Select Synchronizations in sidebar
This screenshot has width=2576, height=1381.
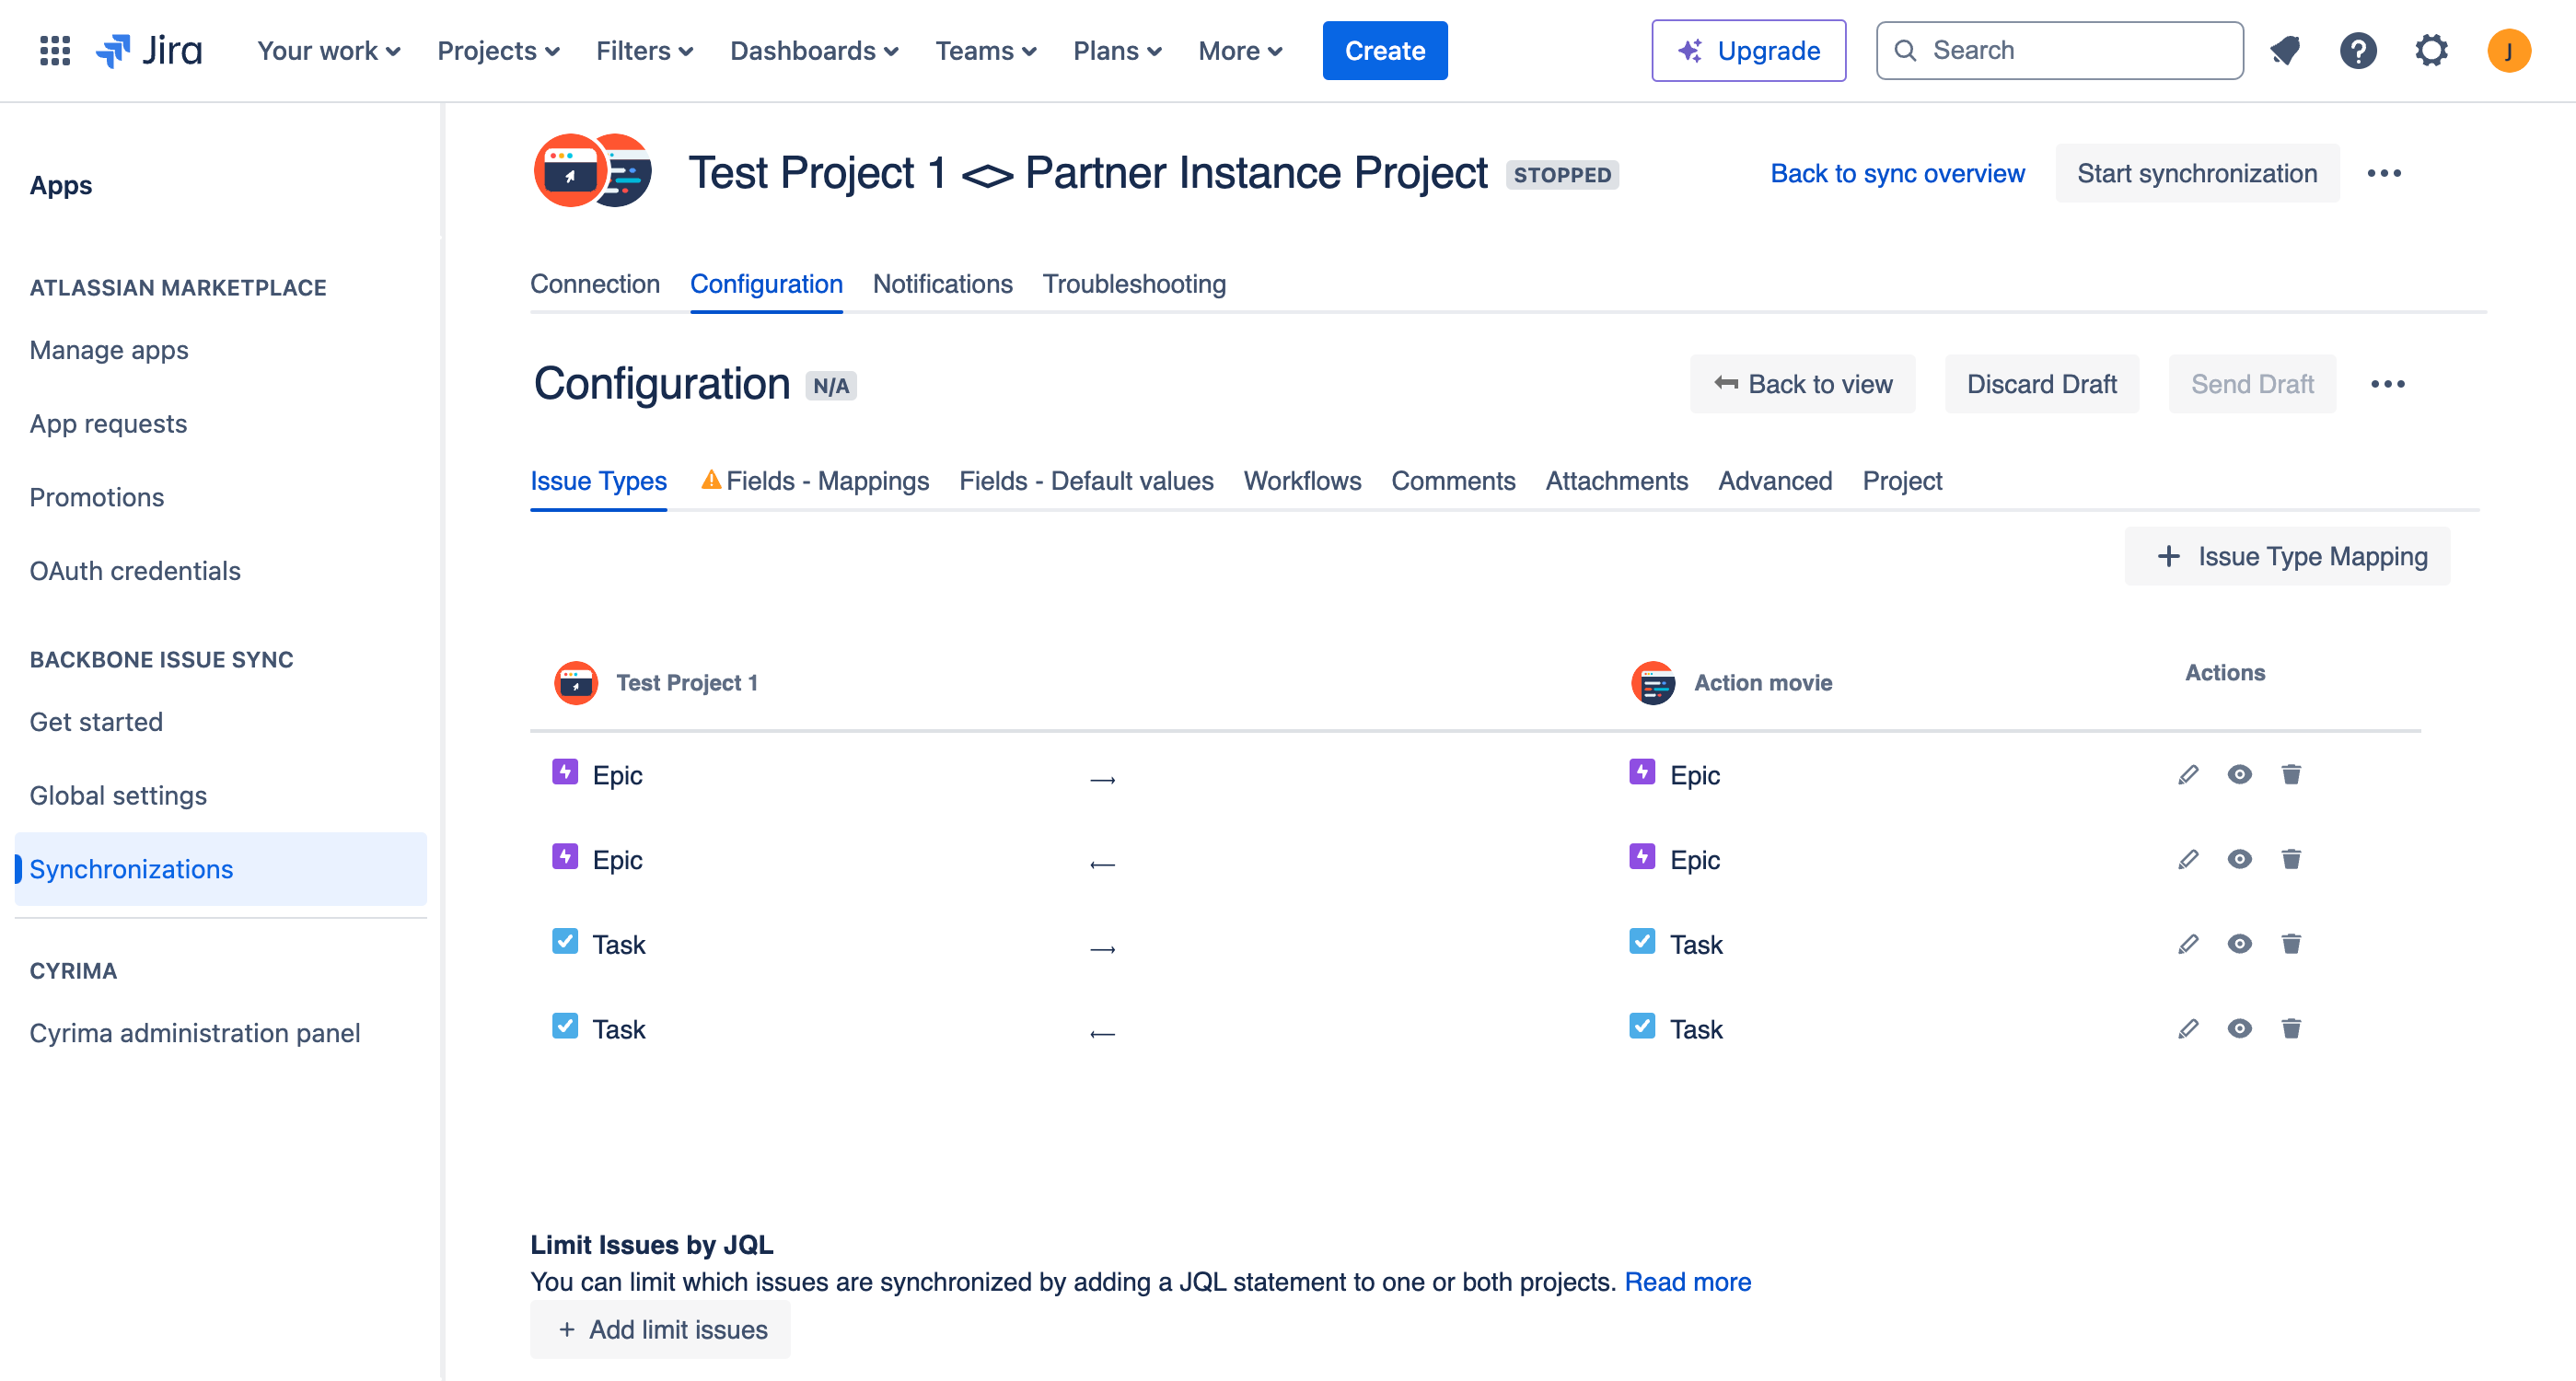pyautogui.click(x=220, y=869)
